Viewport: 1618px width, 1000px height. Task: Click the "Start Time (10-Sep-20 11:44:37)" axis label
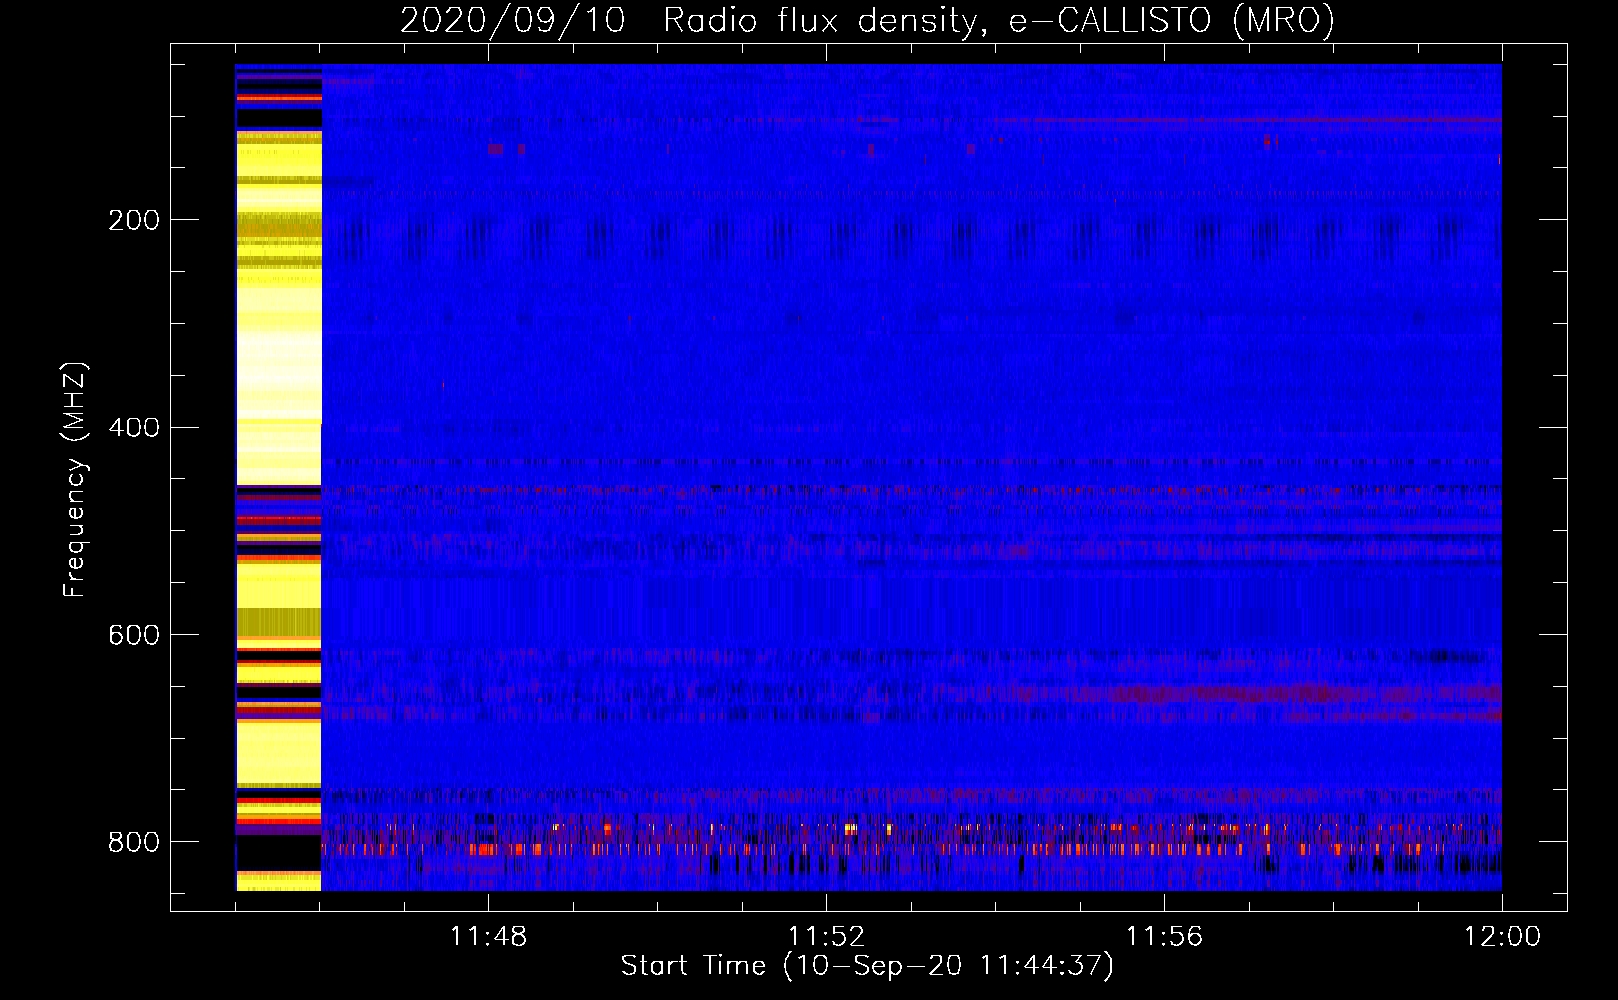[x=867, y=966]
